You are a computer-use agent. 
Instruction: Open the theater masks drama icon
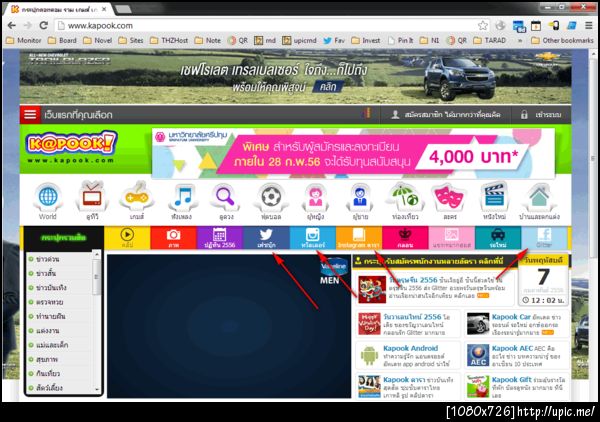tap(449, 202)
